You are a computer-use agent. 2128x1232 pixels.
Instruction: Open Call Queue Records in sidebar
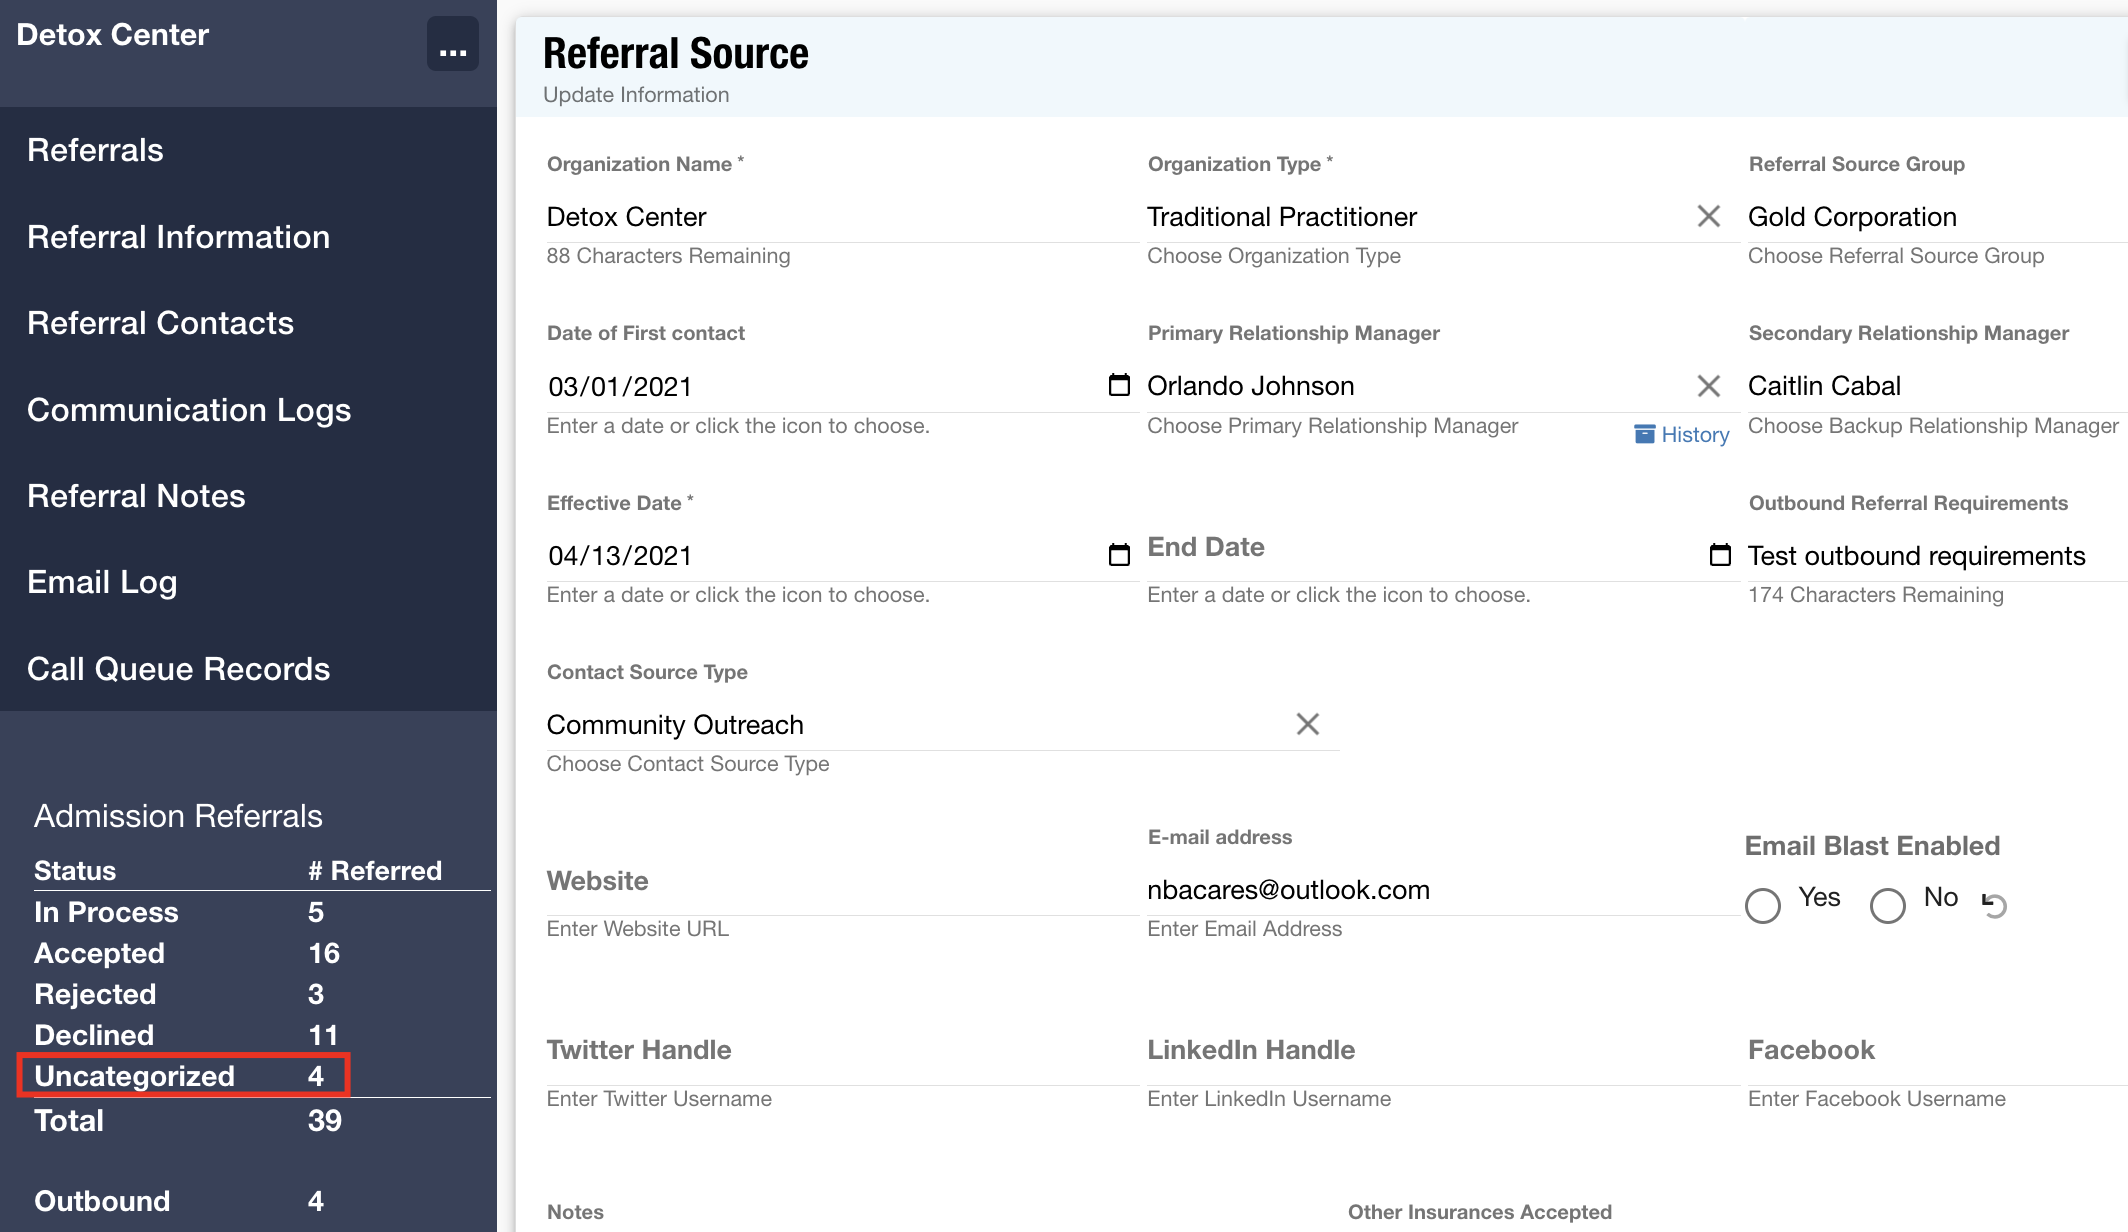178,669
